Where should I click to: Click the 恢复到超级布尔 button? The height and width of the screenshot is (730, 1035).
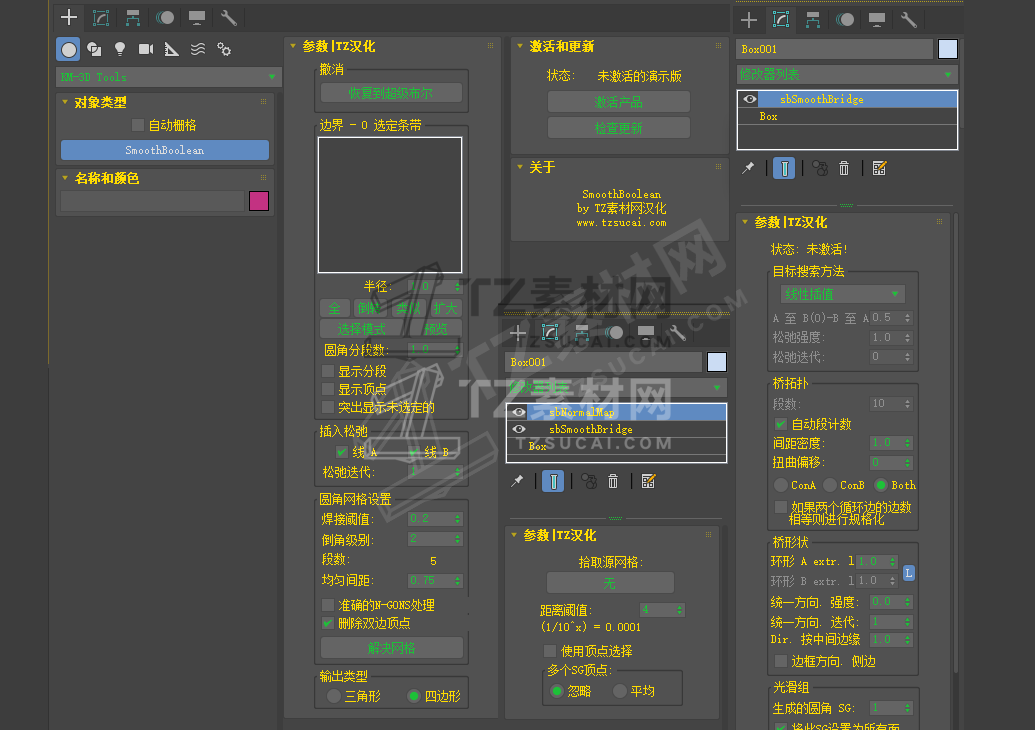click(x=391, y=93)
